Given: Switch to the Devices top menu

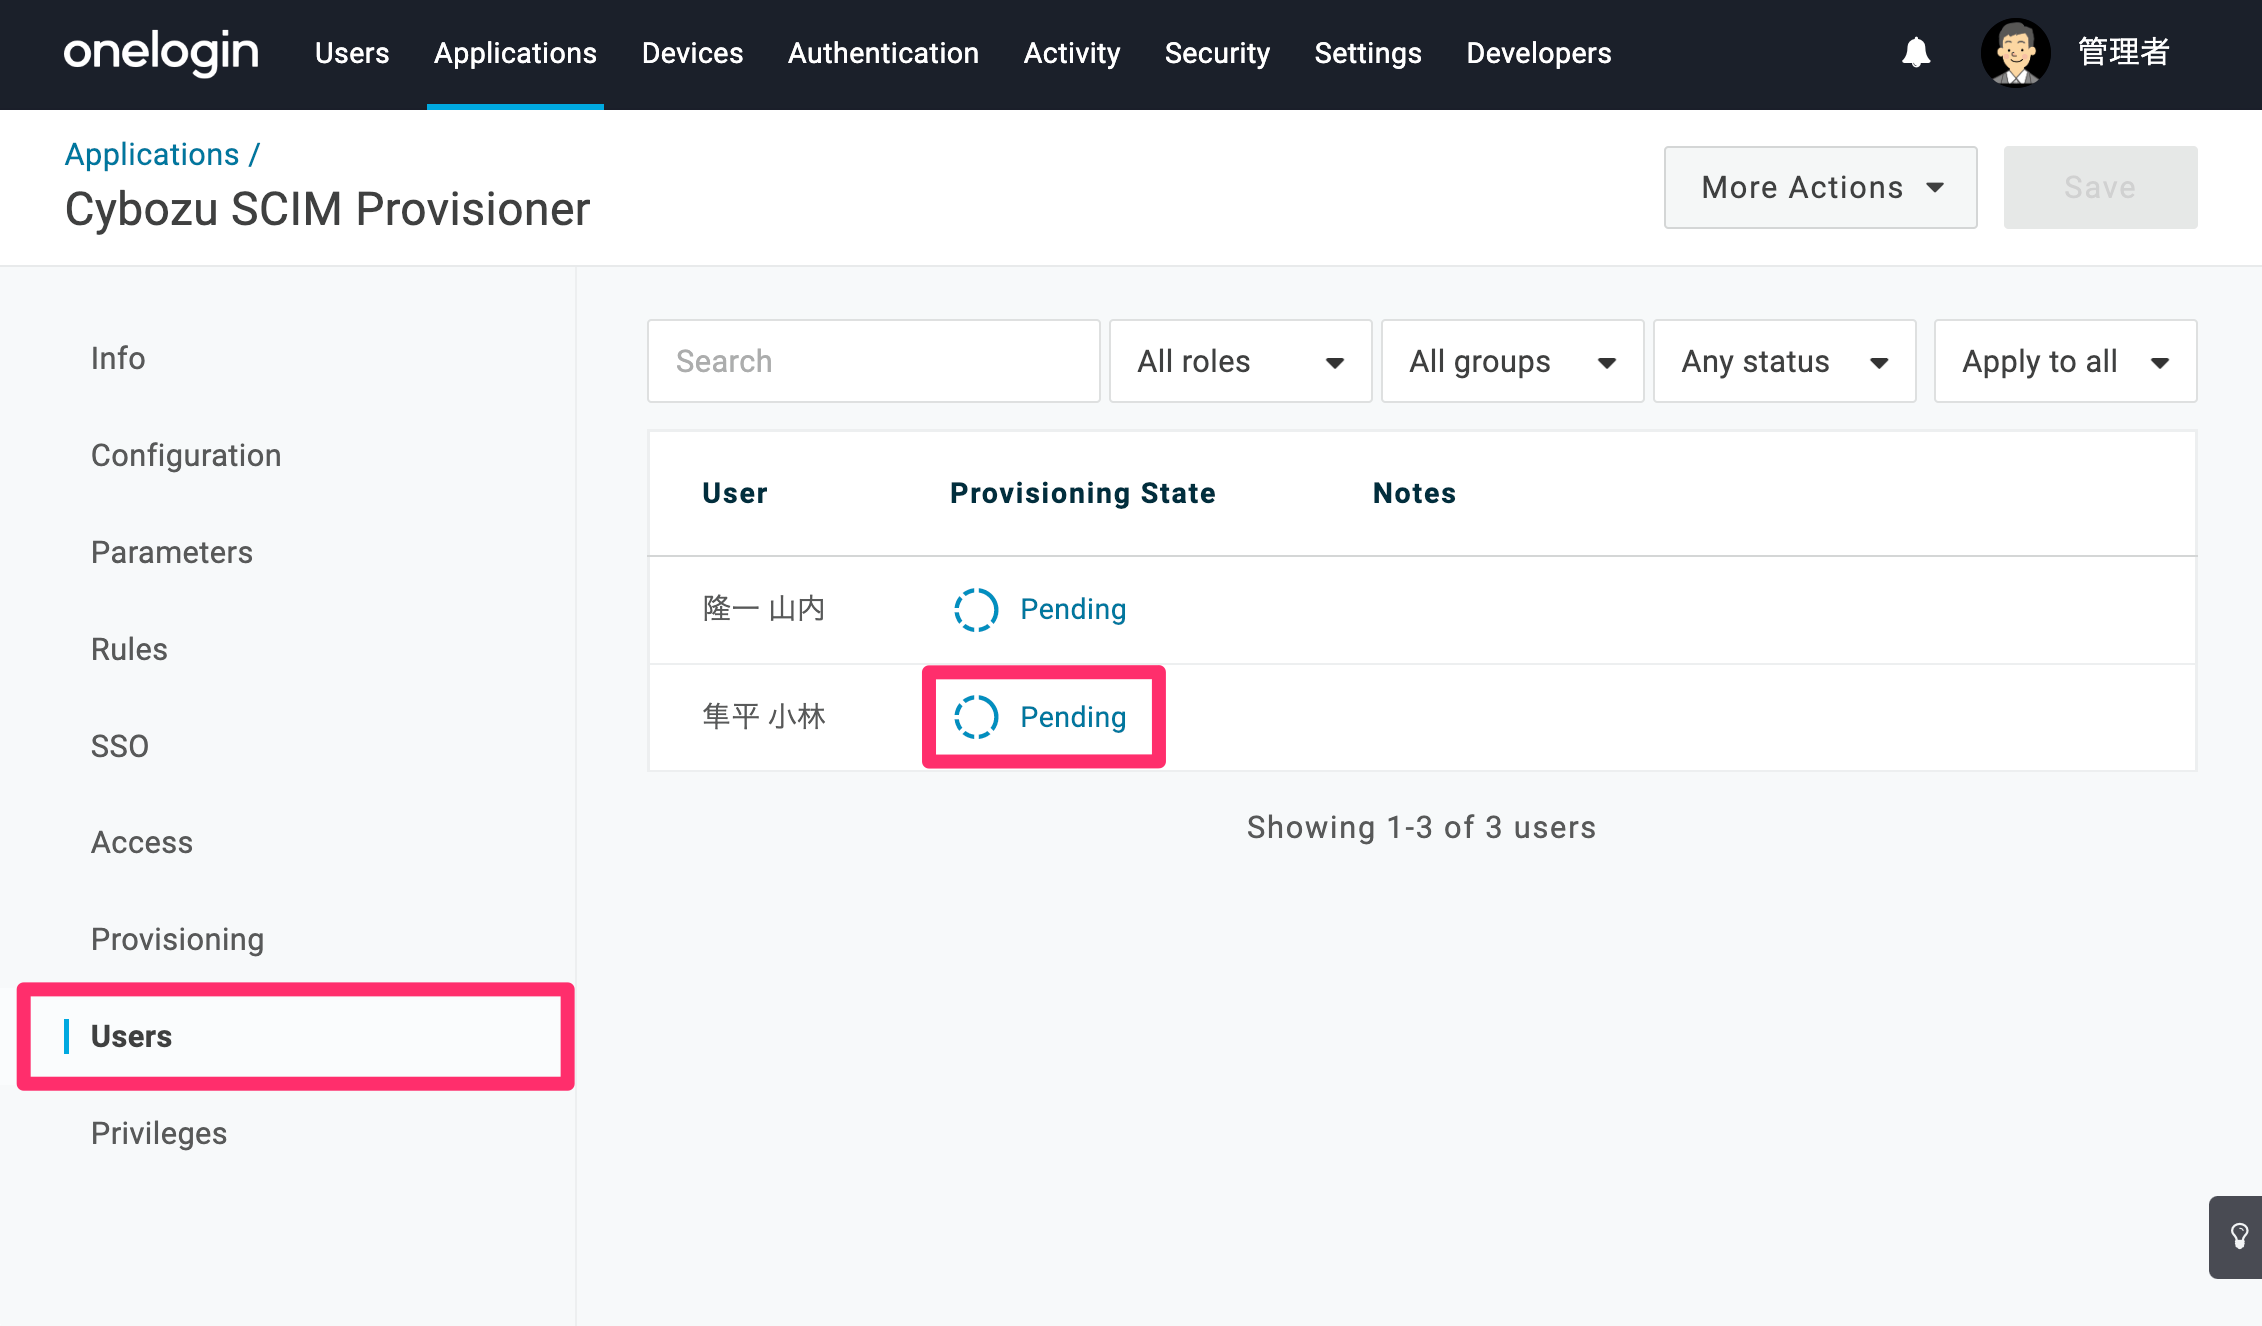Looking at the screenshot, I should tap(692, 53).
